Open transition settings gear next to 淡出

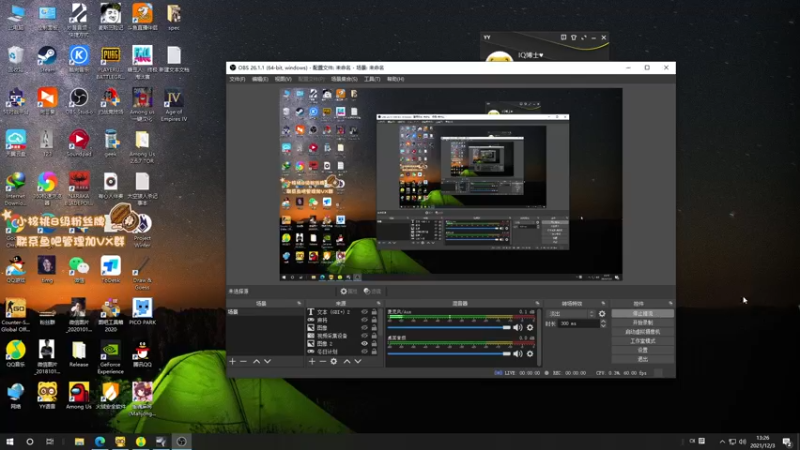click(602, 314)
